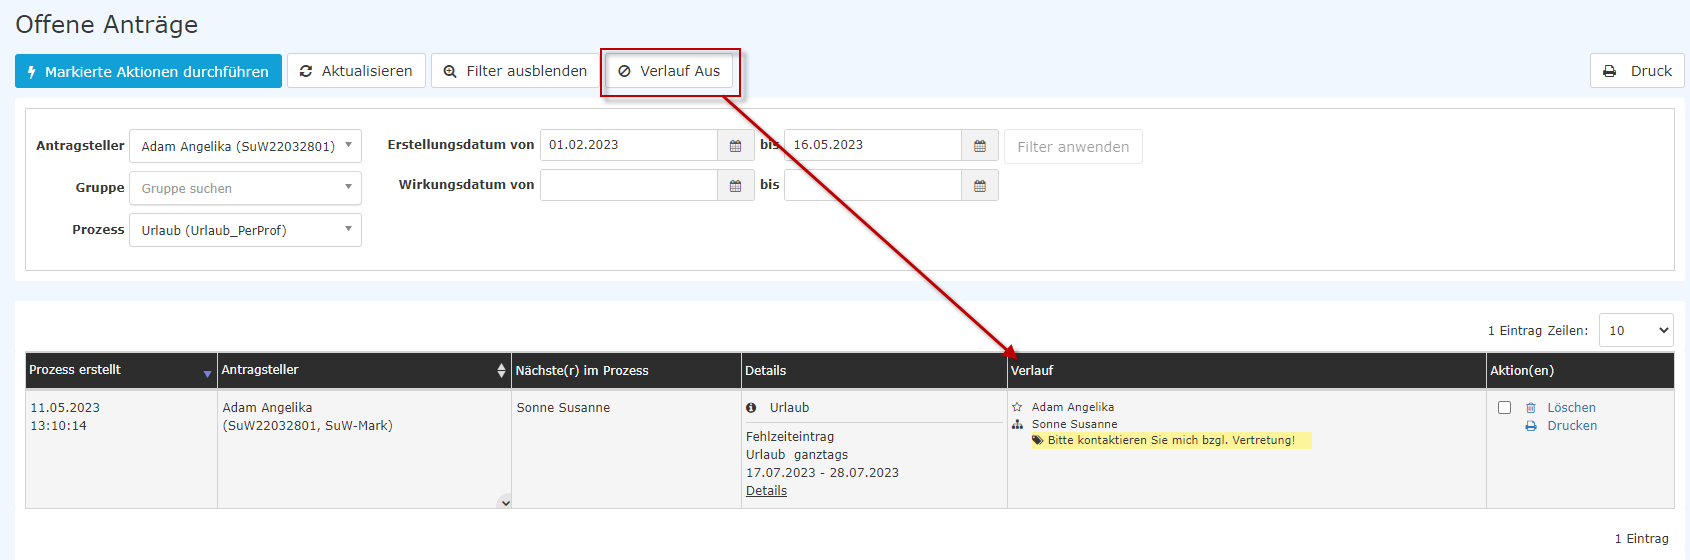Tick the checkbox in the Aktion(en) column
1690x560 pixels.
click(x=1504, y=408)
